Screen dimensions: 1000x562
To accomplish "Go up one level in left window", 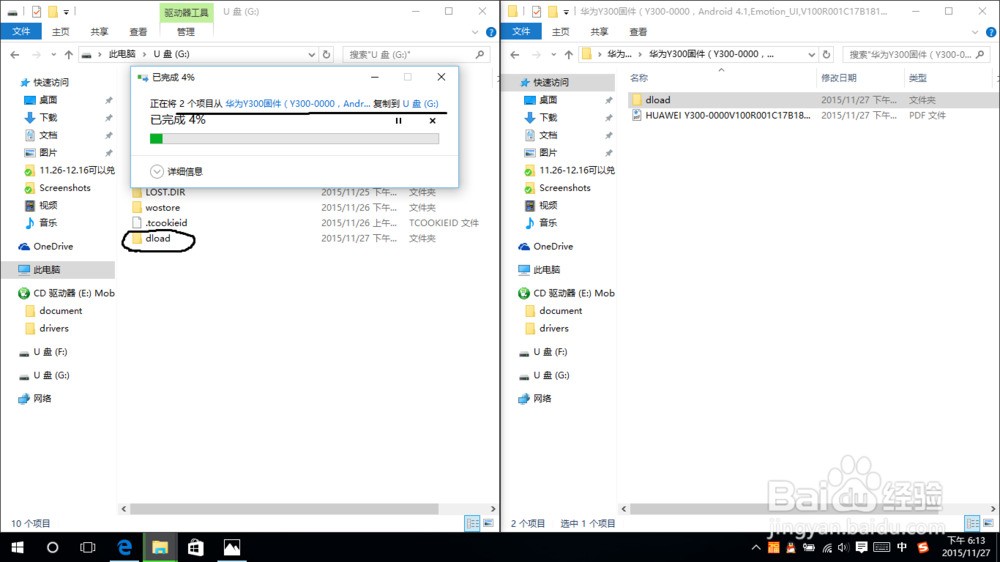I will (68, 54).
